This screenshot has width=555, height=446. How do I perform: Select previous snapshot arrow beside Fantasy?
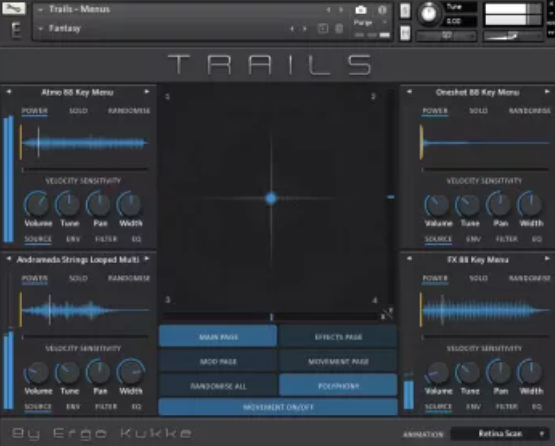[x=292, y=28]
